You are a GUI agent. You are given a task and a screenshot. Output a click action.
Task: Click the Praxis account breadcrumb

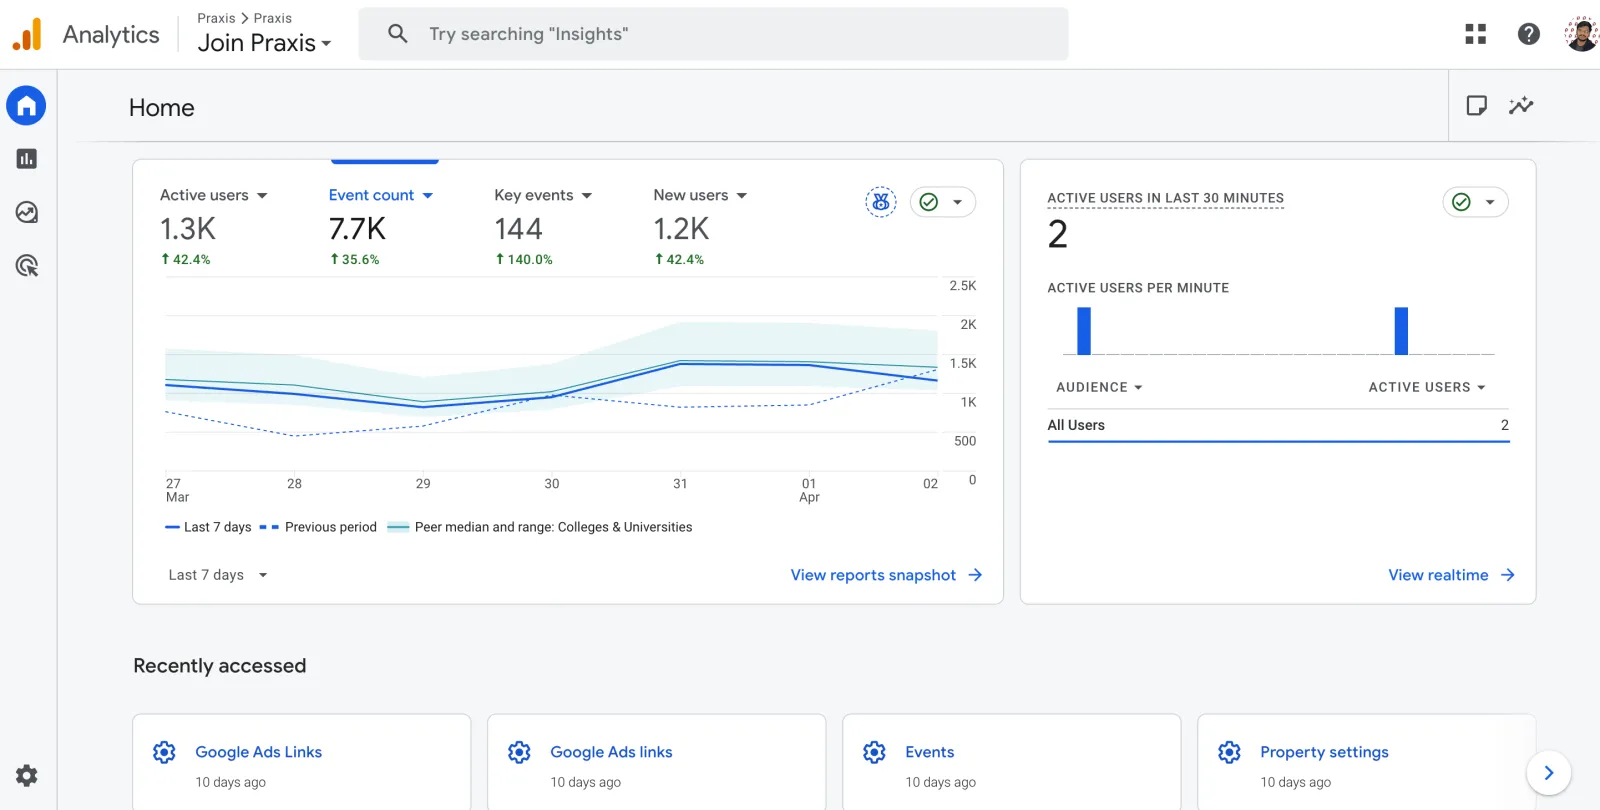coord(216,18)
